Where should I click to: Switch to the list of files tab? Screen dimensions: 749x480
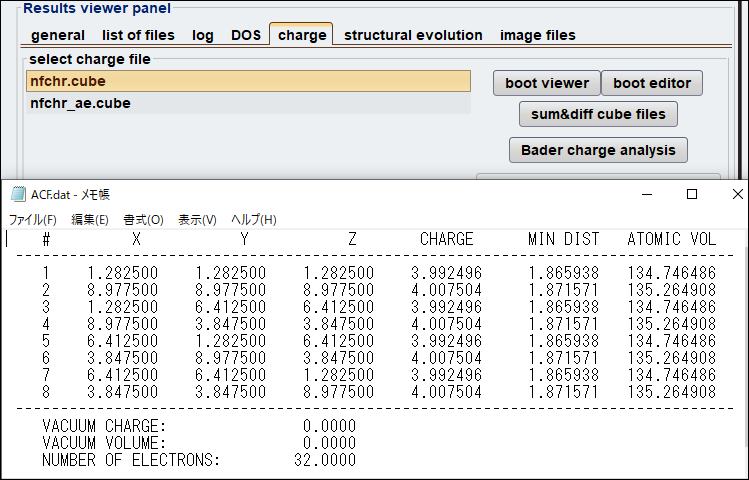pos(138,35)
